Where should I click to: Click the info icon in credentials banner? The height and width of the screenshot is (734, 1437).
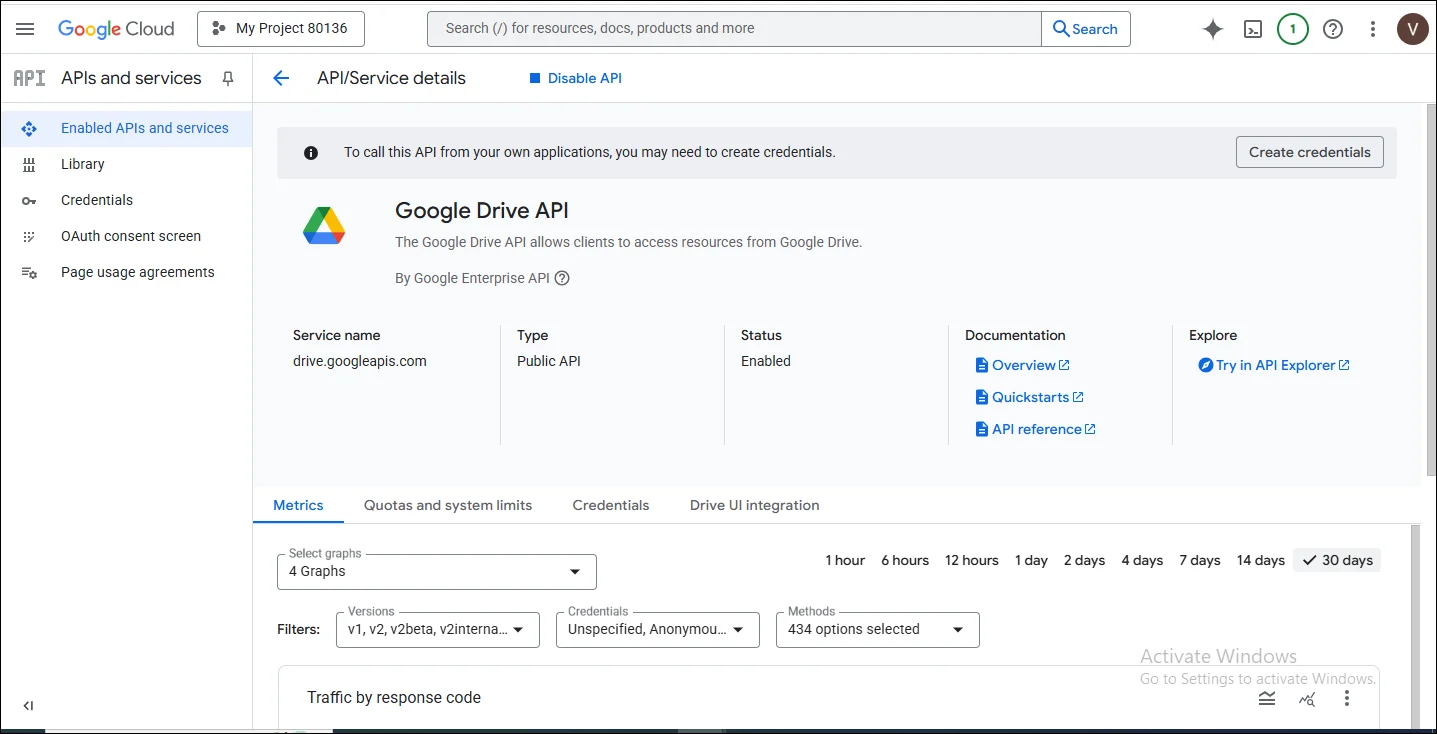point(311,153)
